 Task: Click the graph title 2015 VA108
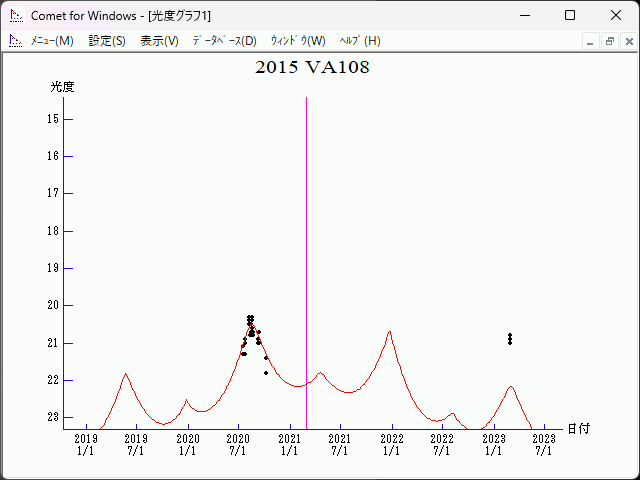pos(312,68)
